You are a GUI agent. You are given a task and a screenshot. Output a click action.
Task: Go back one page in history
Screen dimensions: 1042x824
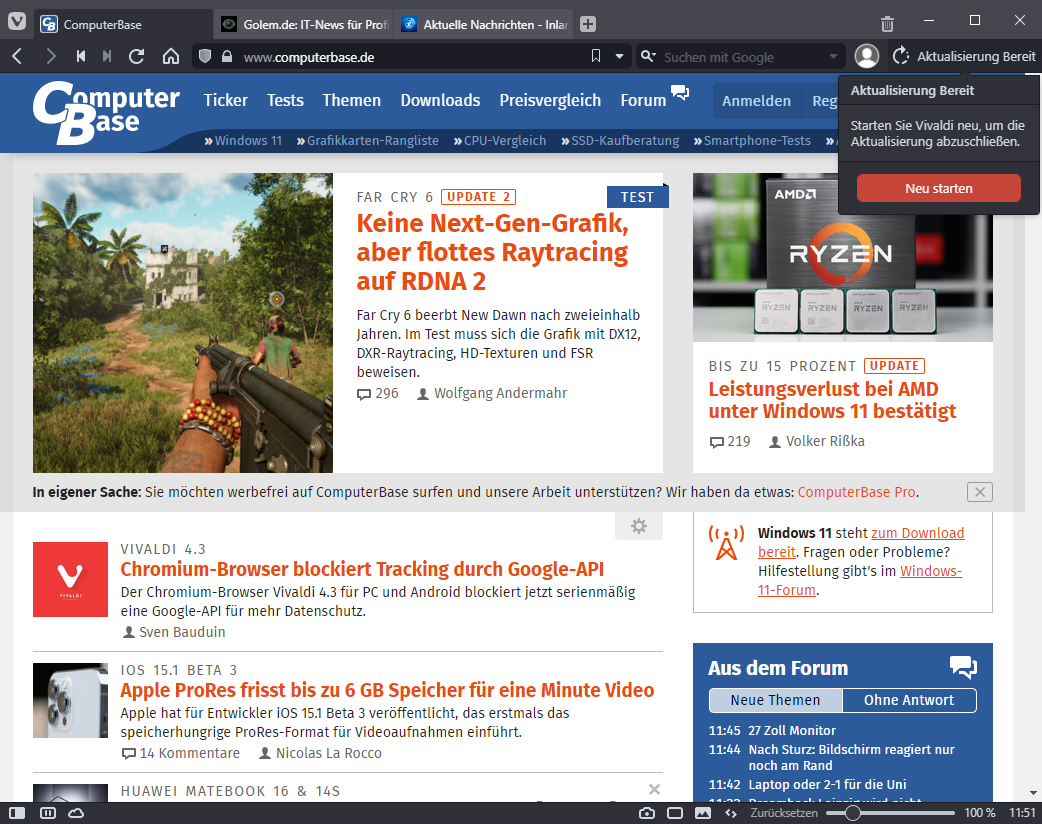coord(18,56)
